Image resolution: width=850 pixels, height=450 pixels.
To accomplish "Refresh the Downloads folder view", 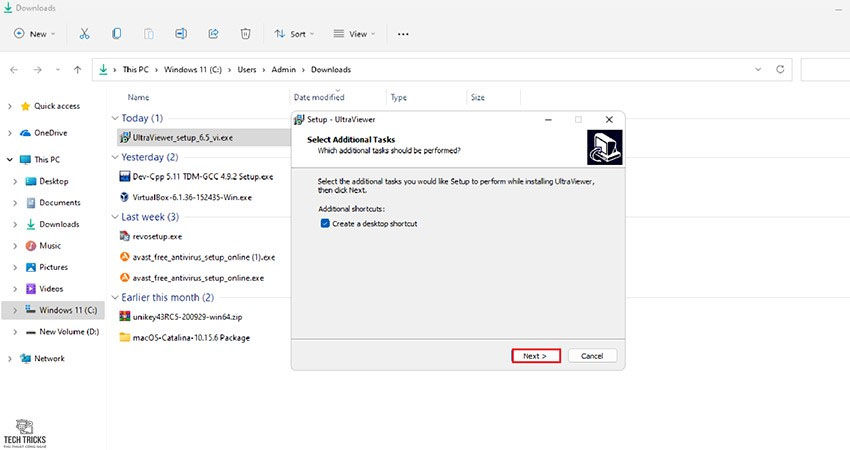I will tap(780, 69).
